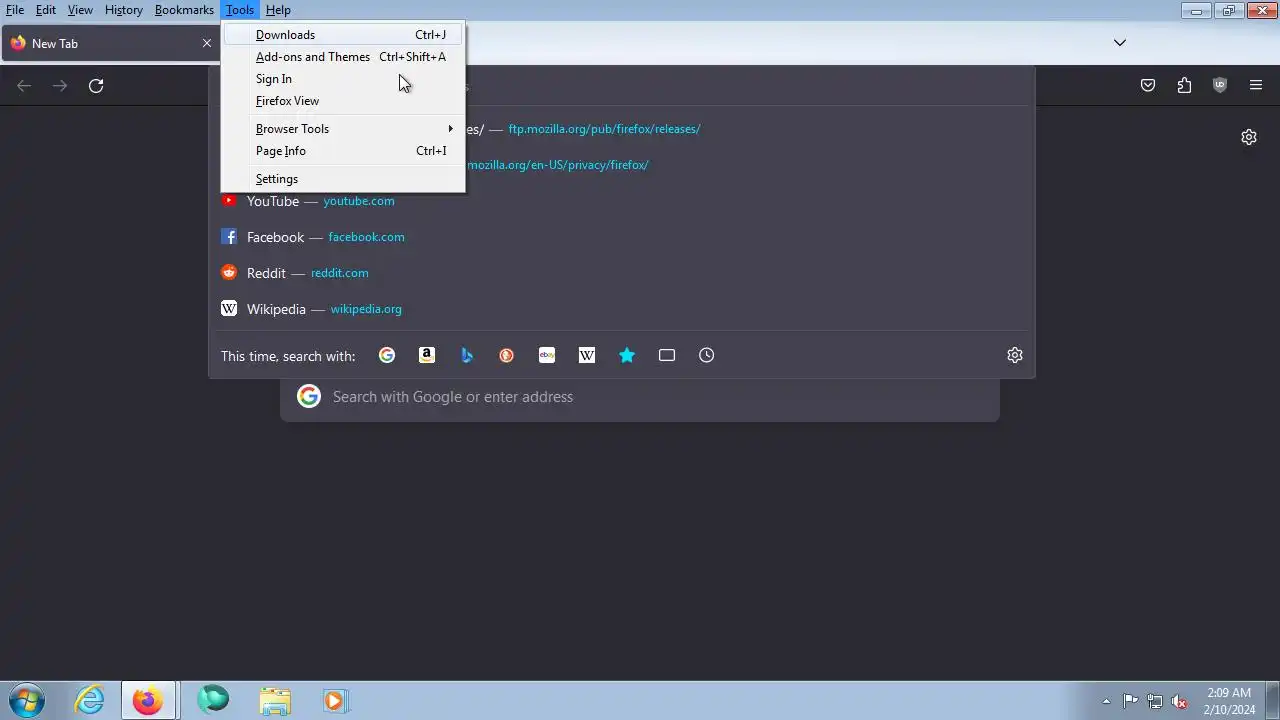Go back with the left arrow
The width and height of the screenshot is (1280, 720).
(x=24, y=86)
